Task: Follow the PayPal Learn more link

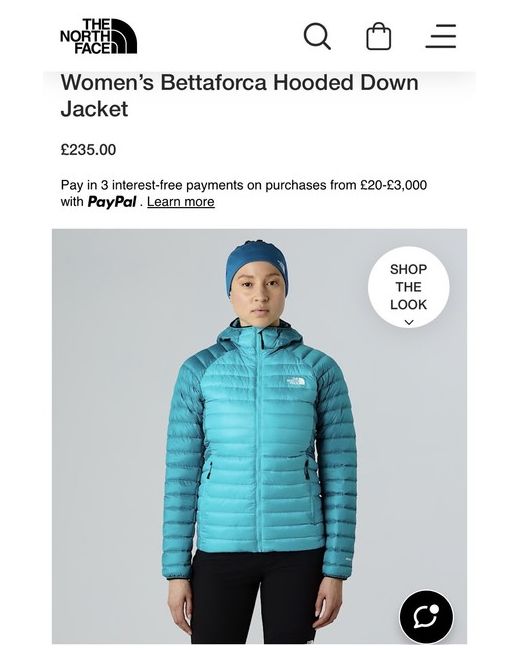Action: coord(181,202)
